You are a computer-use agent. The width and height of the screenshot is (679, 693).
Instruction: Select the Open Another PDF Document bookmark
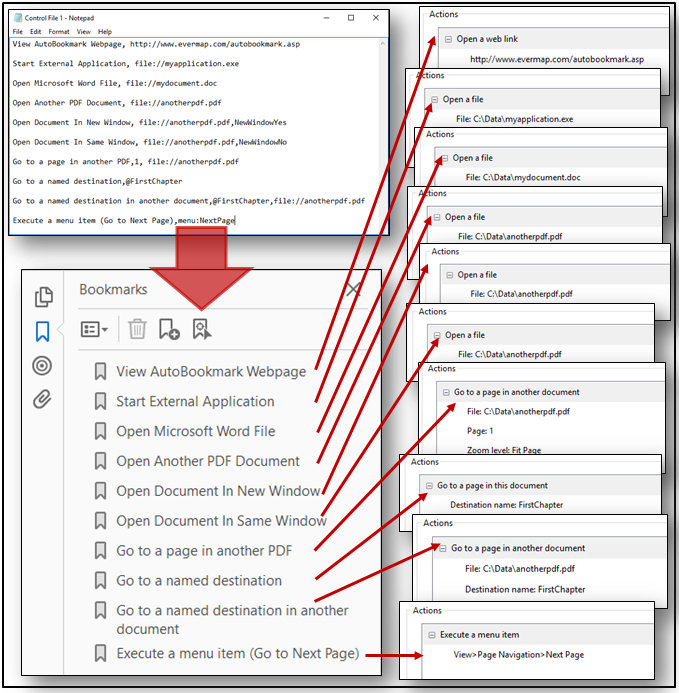[208, 461]
